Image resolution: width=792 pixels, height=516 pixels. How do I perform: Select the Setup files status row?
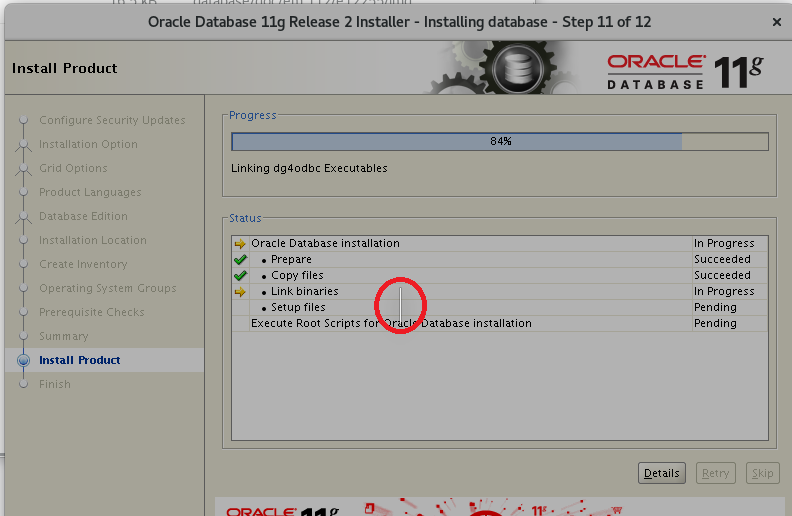[x=500, y=307]
